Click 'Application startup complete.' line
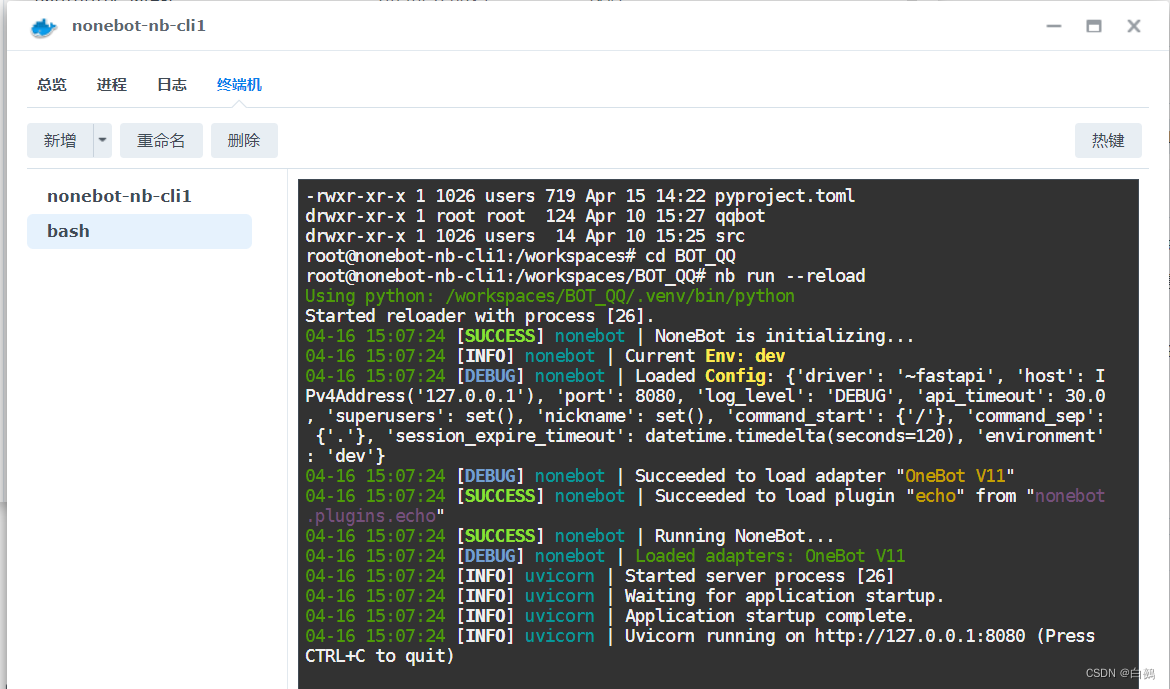 [x=610, y=617]
